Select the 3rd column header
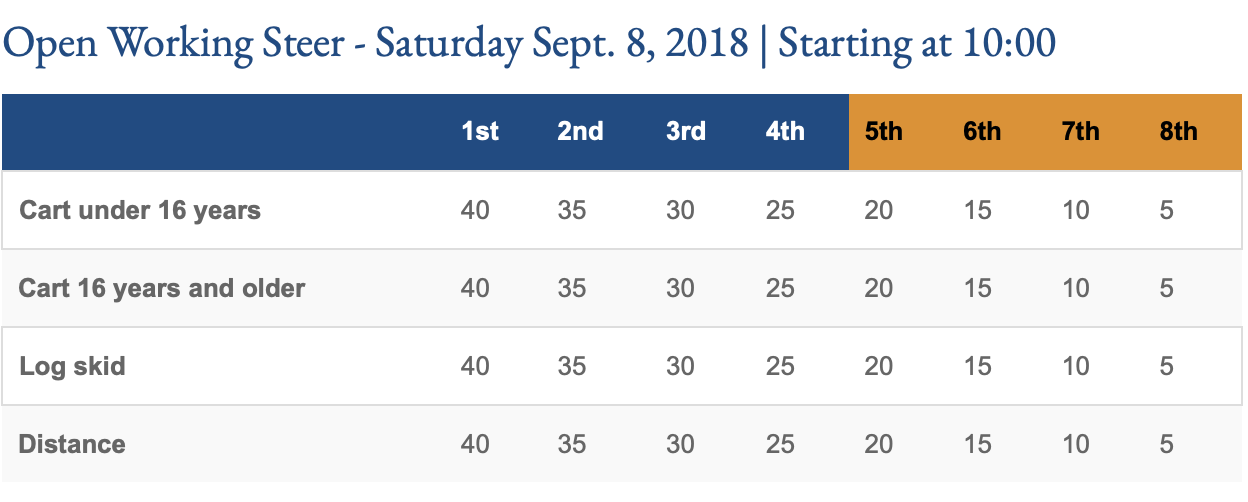The width and height of the screenshot is (1248, 502). click(x=685, y=132)
